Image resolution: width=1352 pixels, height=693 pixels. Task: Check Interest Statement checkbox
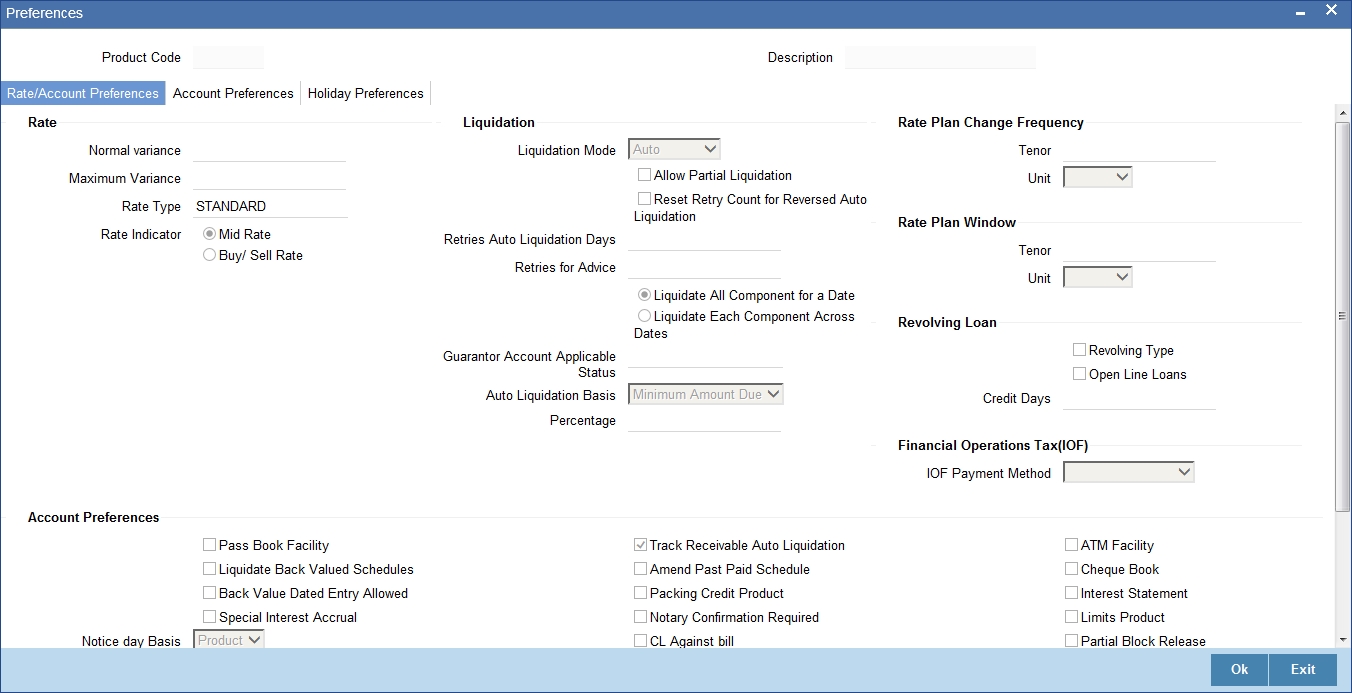(x=1071, y=593)
